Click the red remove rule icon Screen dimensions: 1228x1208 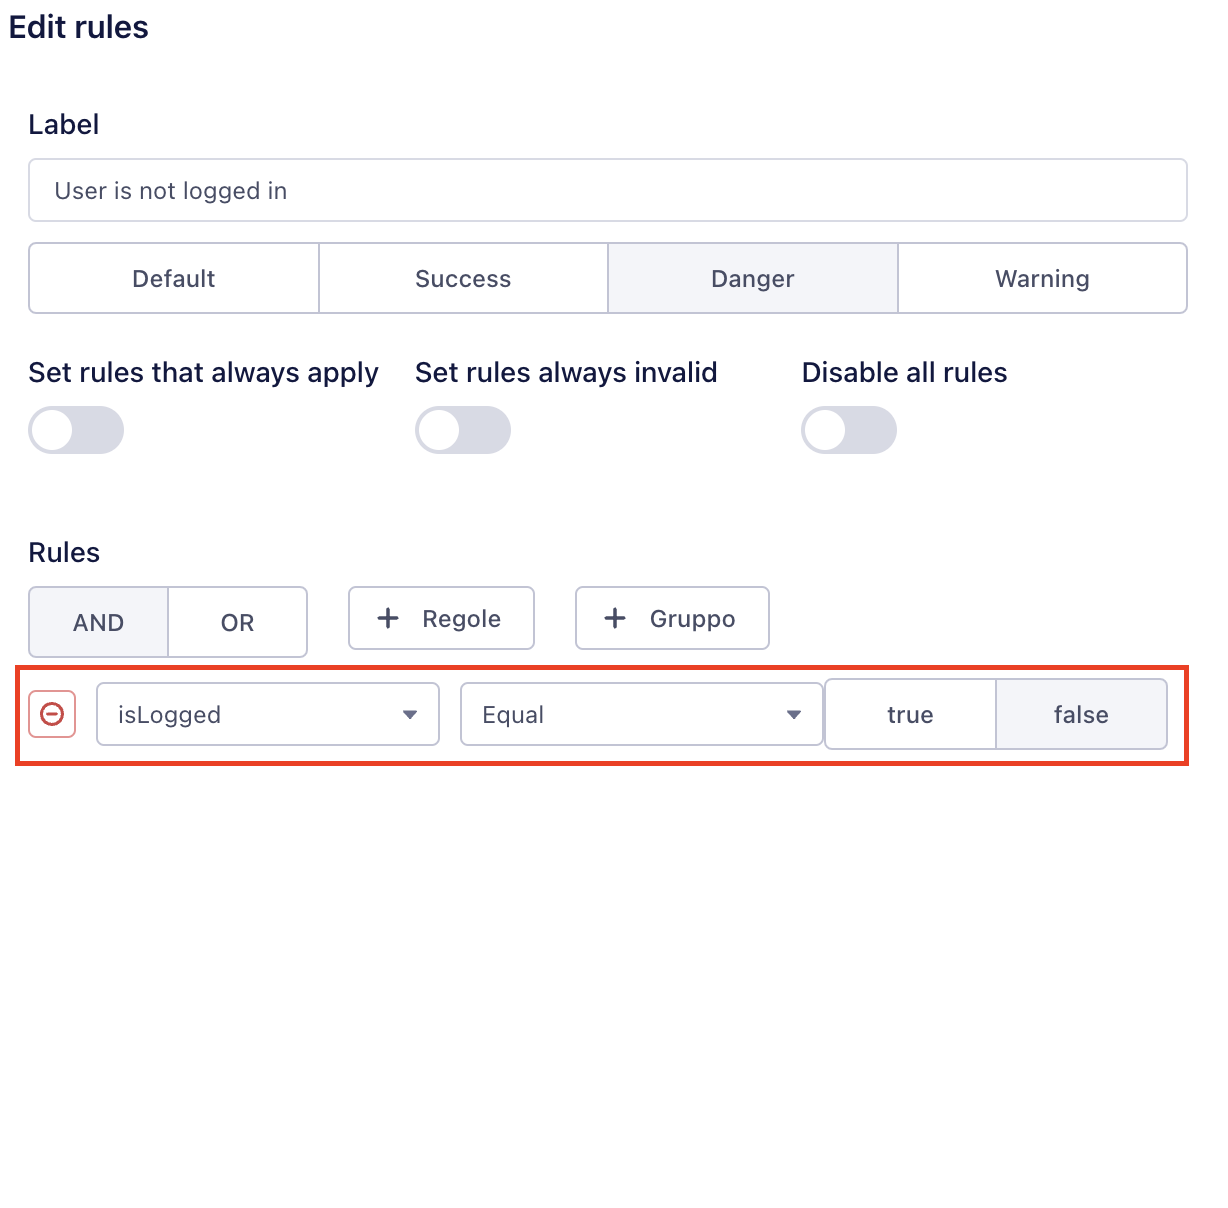tap(52, 714)
